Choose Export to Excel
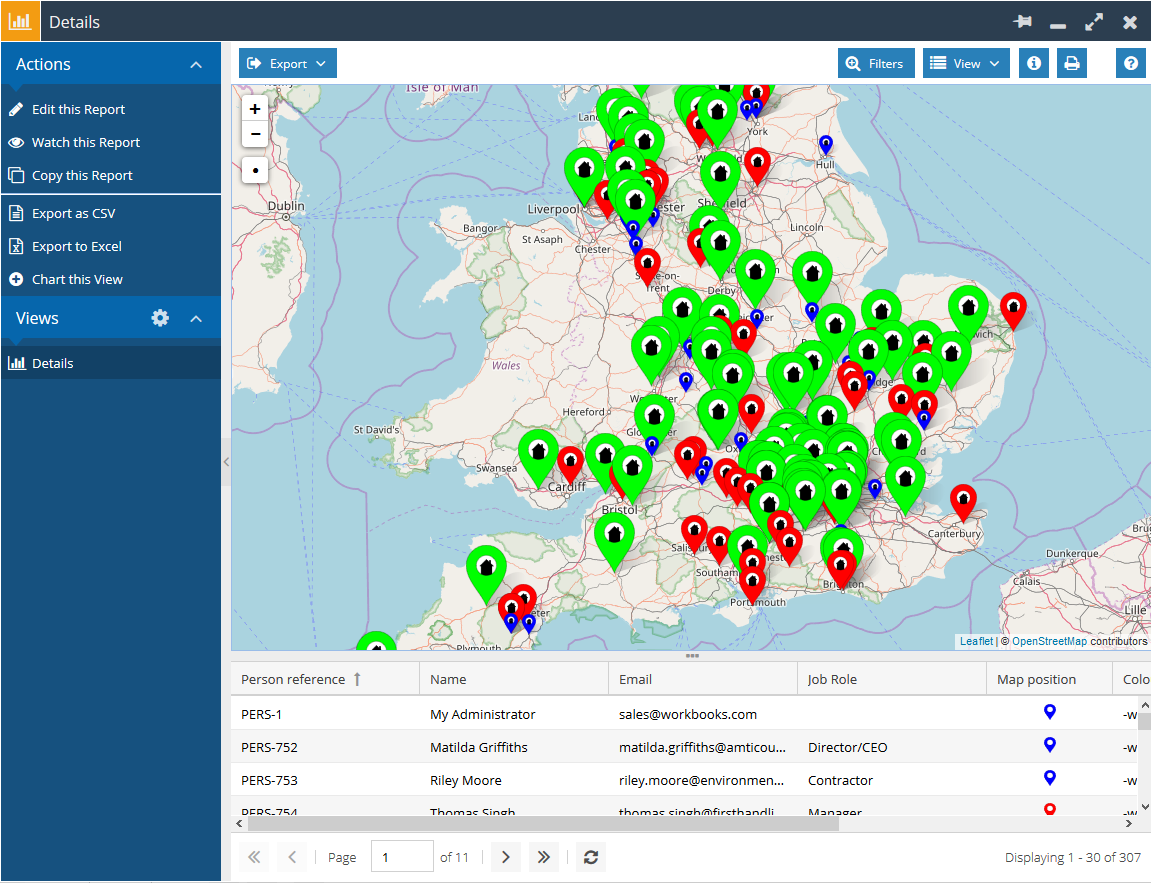Viewport: 1151px width, 883px height. (x=76, y=247)
